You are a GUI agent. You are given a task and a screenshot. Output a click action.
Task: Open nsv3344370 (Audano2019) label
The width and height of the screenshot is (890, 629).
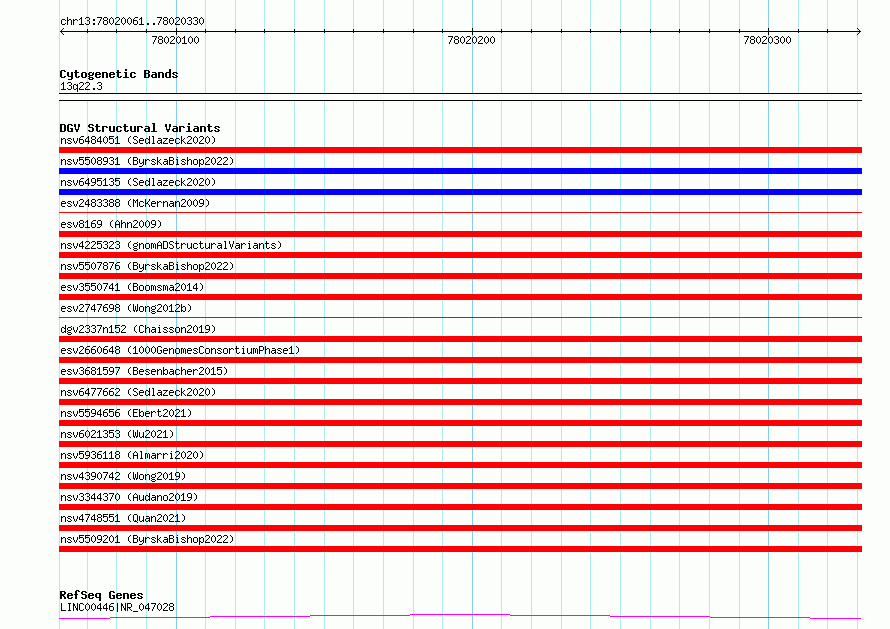[x=129, y=497]
